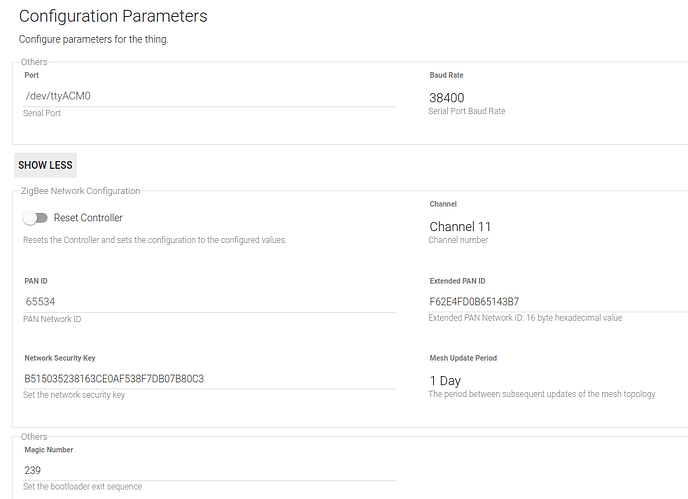Click the Resets the Controller description text

click(154, 240)
